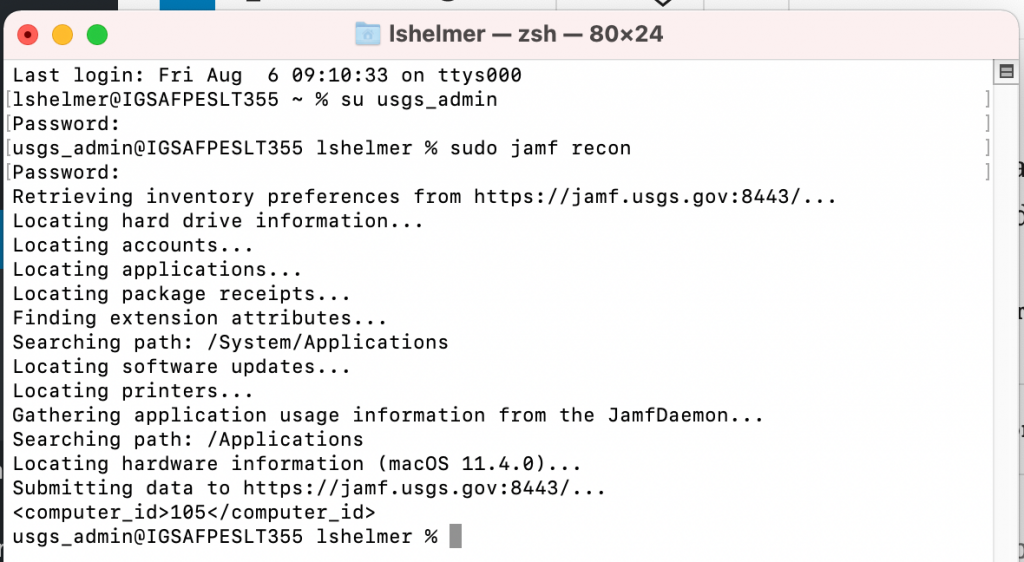The width and height of the screenshot is (1024, 562).
Task: Click the computer_id 105 output line
Action: coord(194,512)
